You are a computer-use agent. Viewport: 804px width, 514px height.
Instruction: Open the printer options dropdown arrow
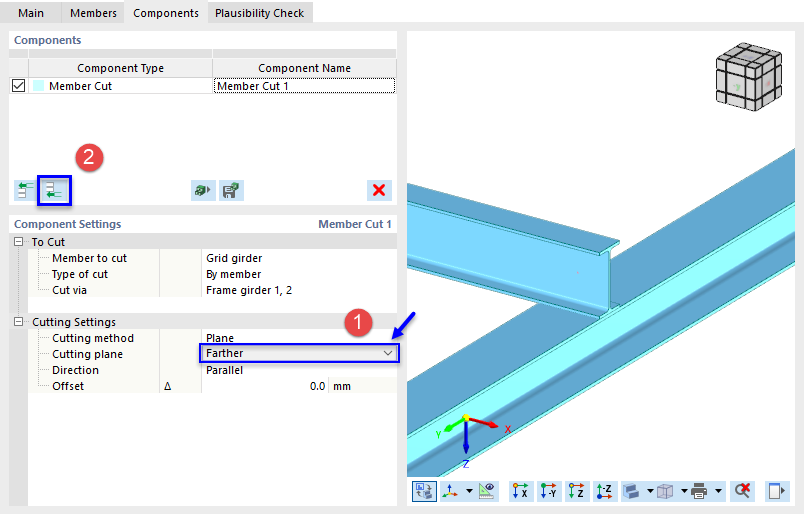[x=718, y=491]
